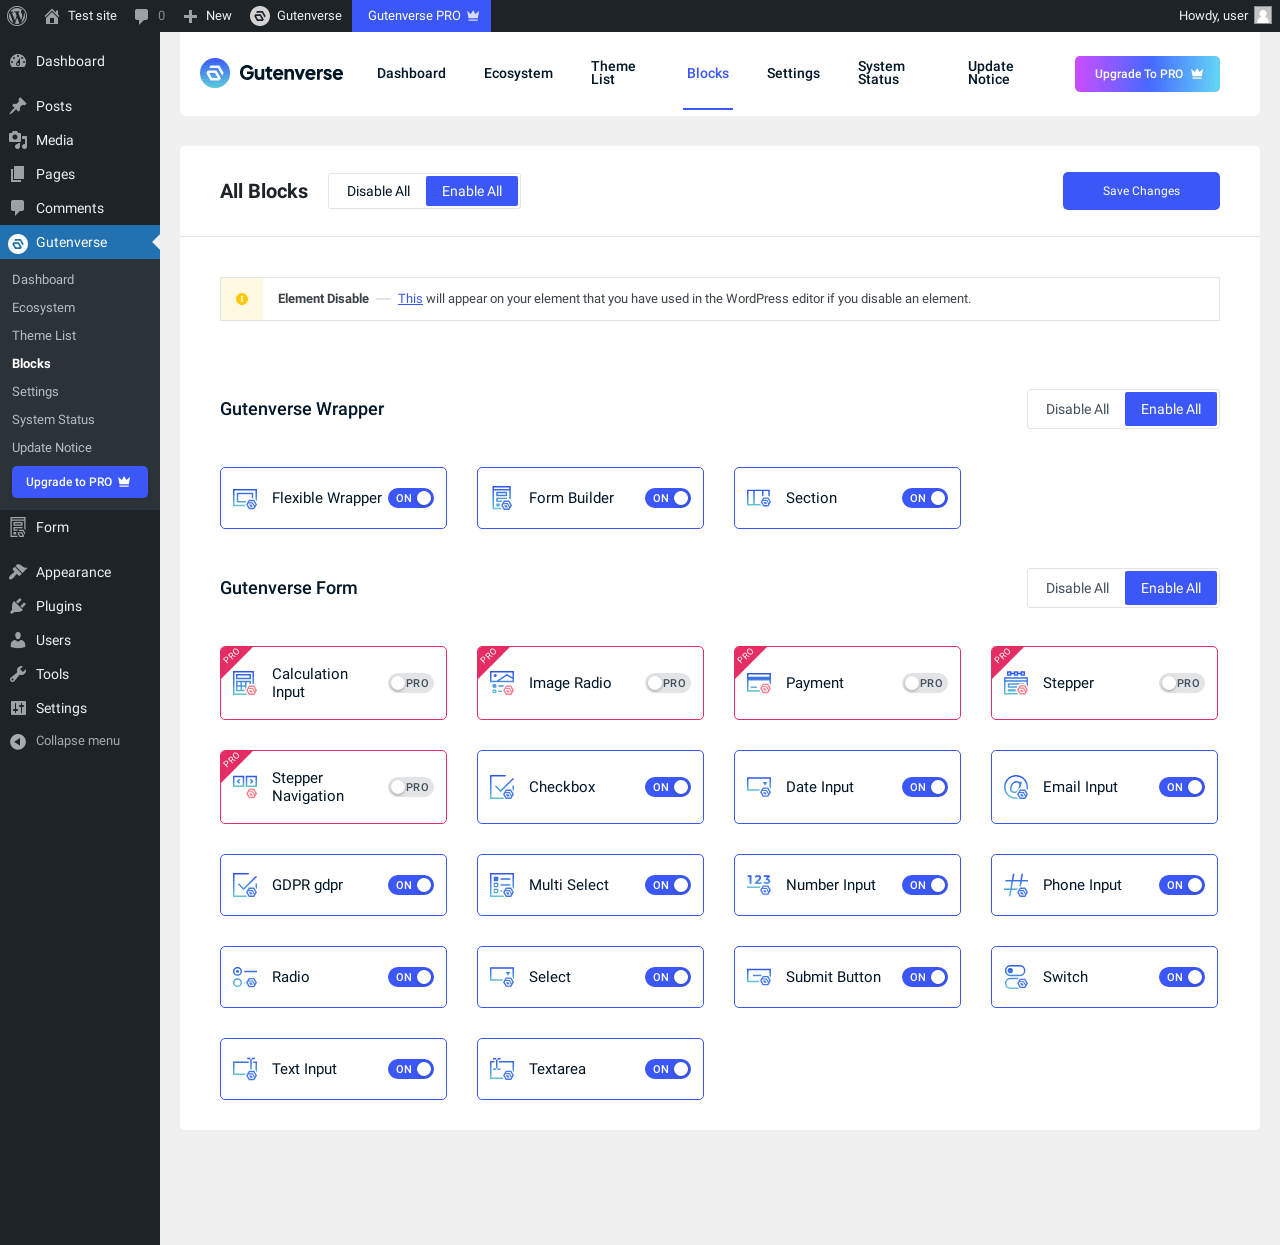Click the Email Input block icon
This screenshot has width=1280, height=1245.
tap(1016, 787)
